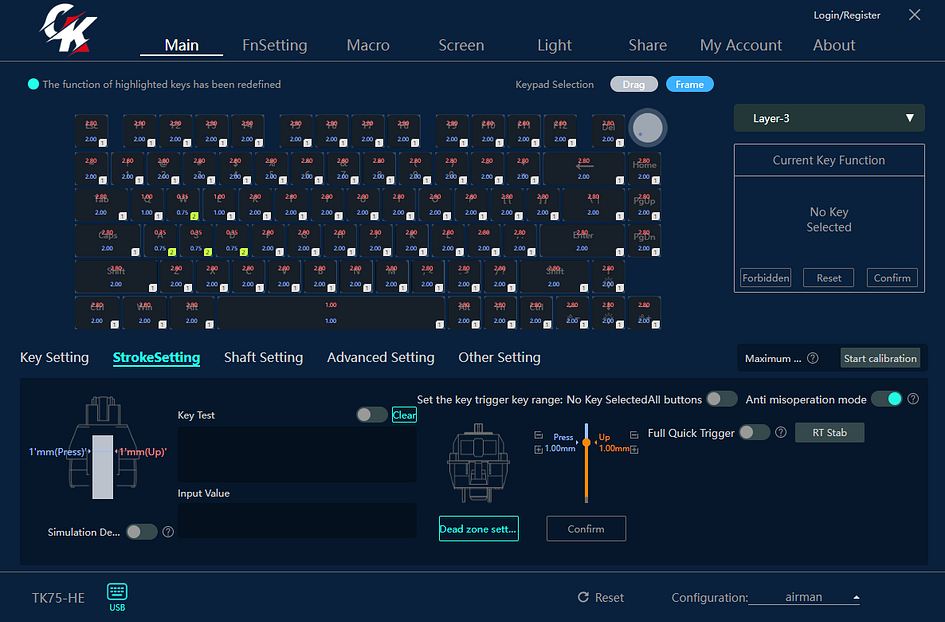
Task: Open the Share tab
Action: point(648,45)
